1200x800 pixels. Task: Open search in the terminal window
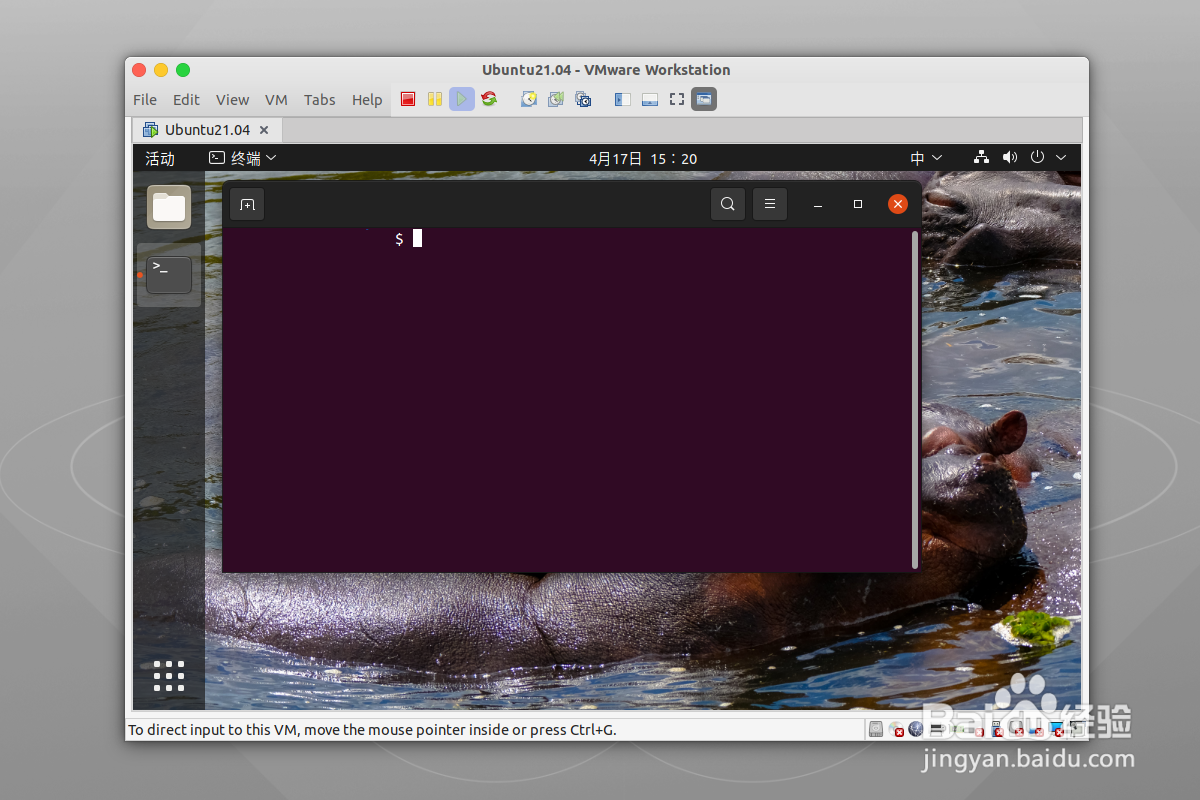click(x=728, y=203)
